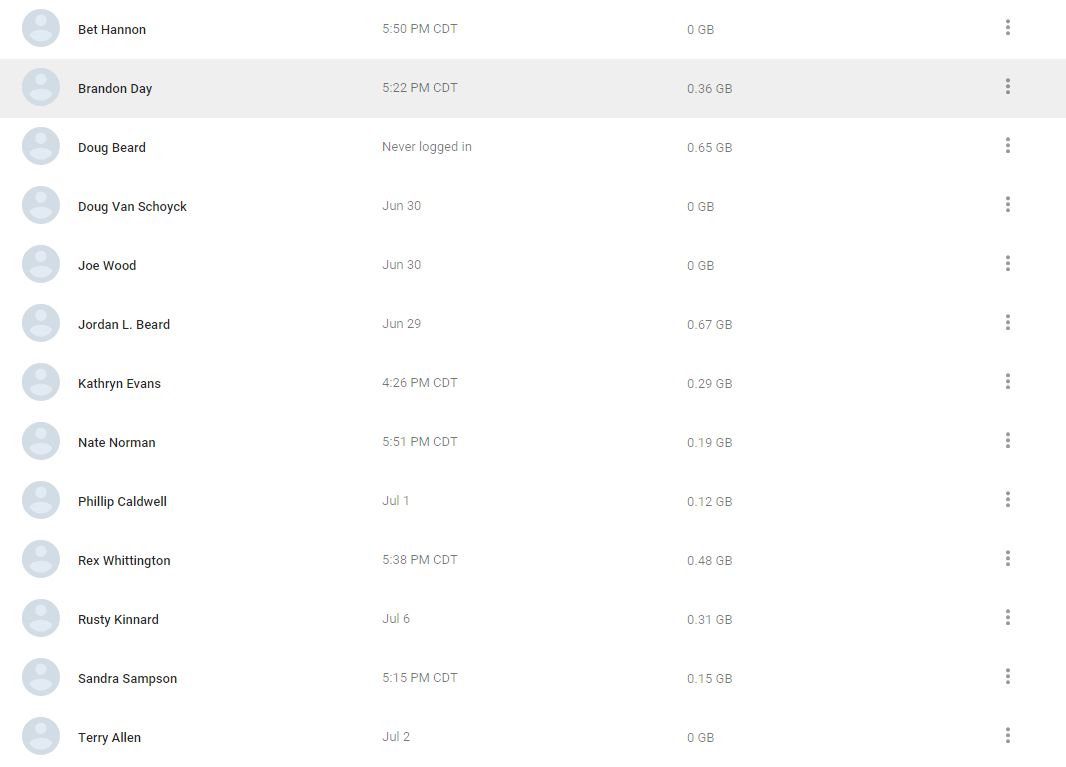Viewport: 1066px width, 767px height.
Task: Open three-dot menu for Rusty Kinnard
Action: click(1007, 618)
